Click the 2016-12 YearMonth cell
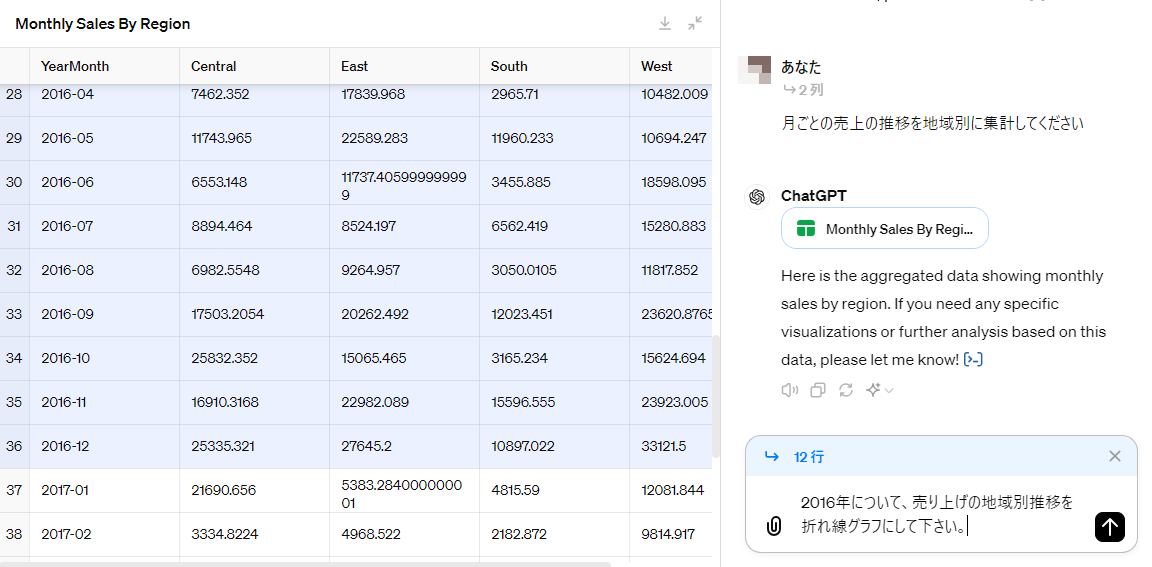1152x567 pixels. [67, 446]
